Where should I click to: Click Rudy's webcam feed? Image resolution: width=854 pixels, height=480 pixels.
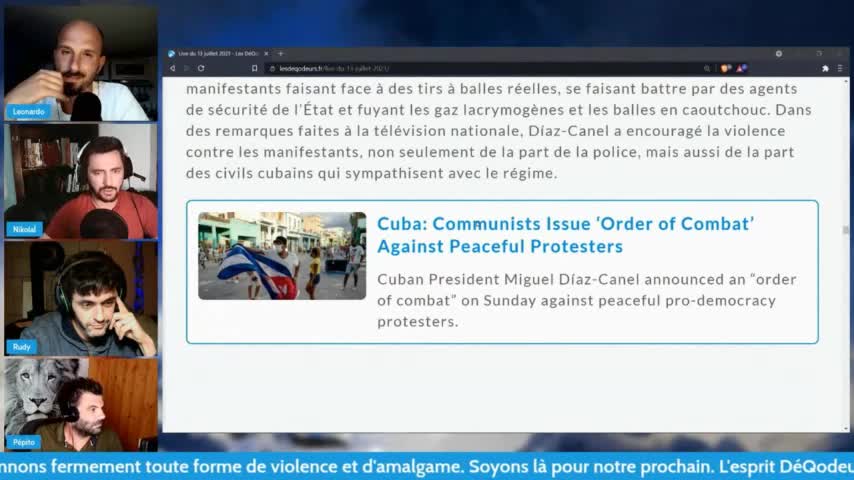click(x=81, y=299)
